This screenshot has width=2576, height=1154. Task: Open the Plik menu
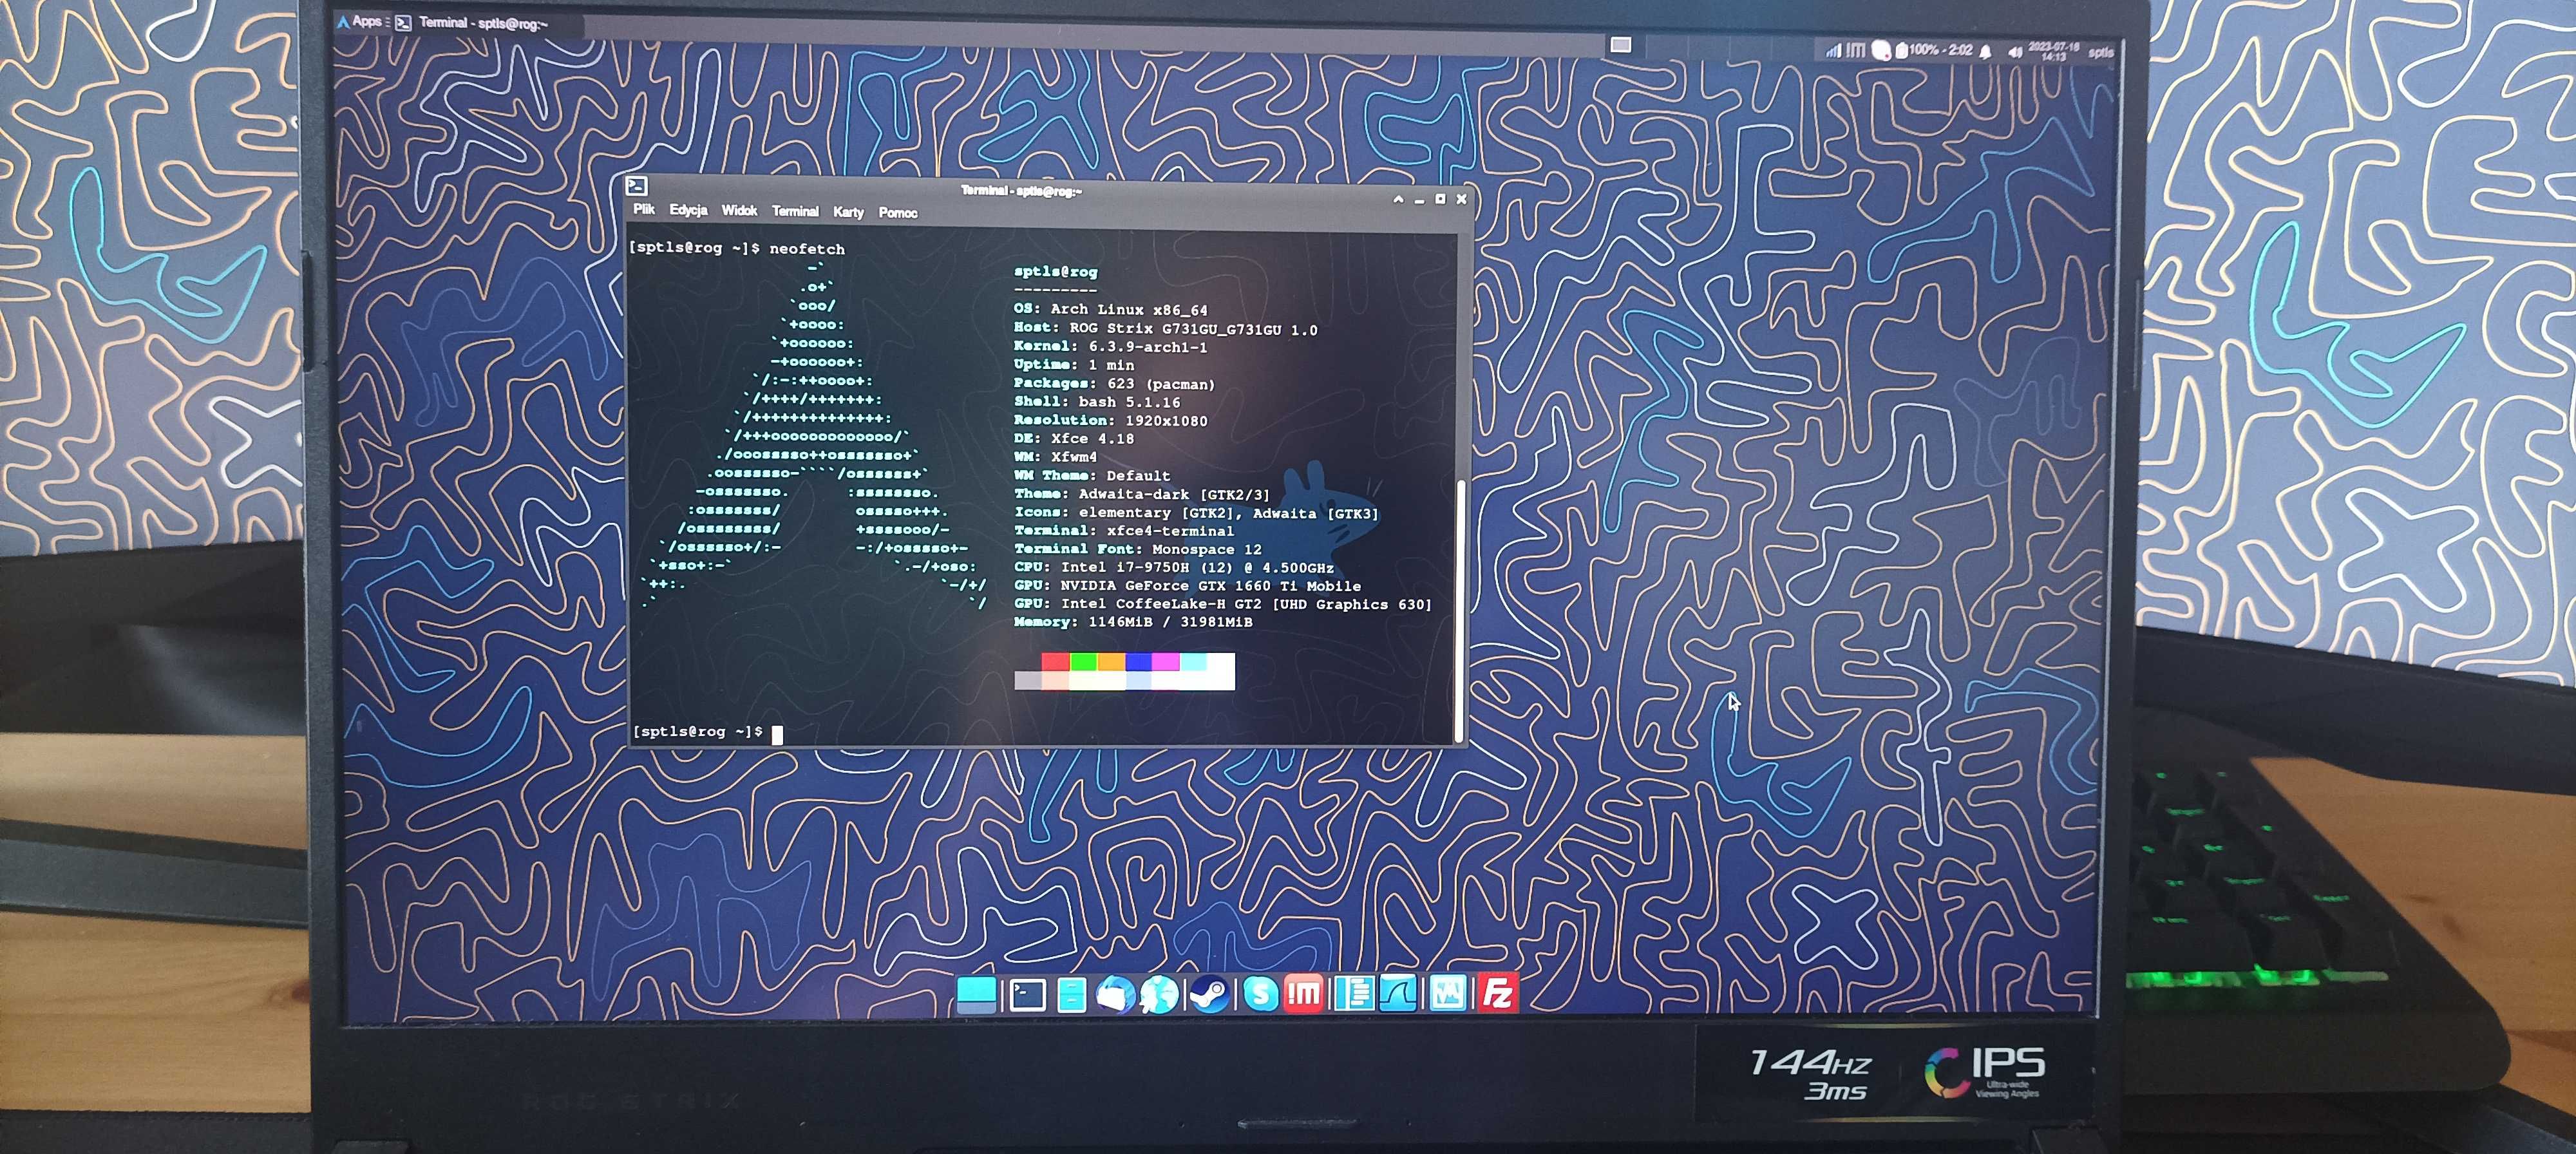point(644,209)
